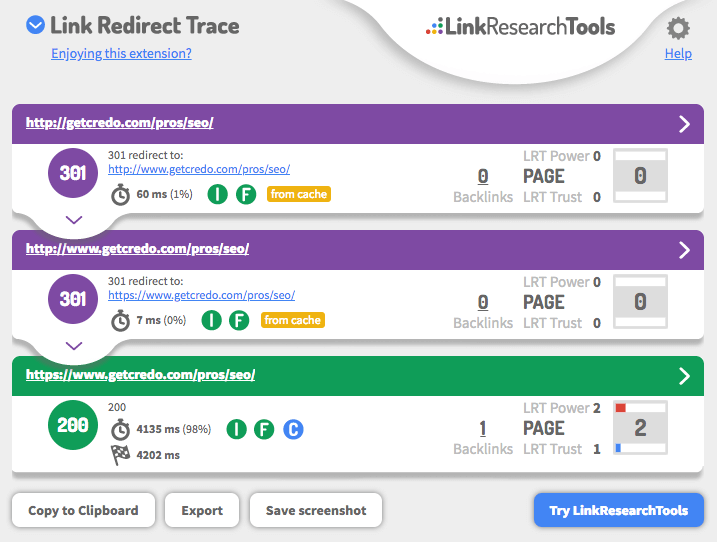This screenshot has width=717, height=542.
Task: Click the 301 status circle for www.getcredo.com
Action: (73, 299)
